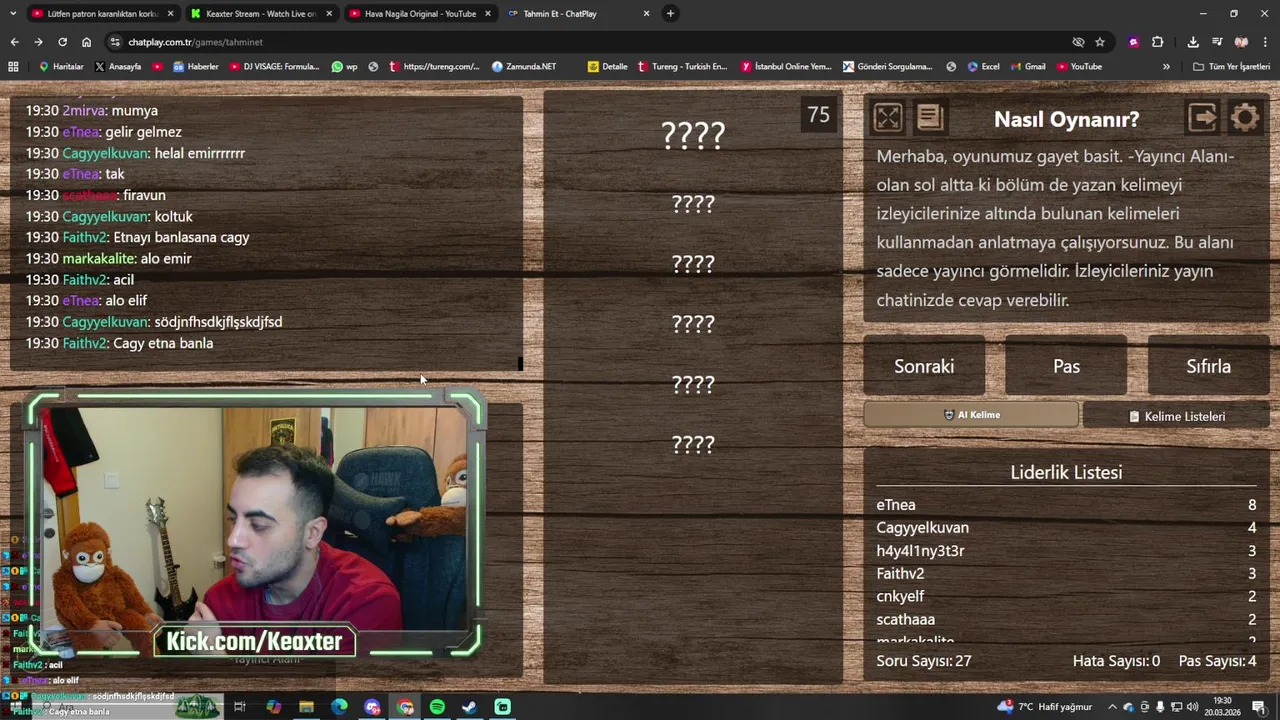Open the Gönderi Sorgulama bookmark
Viewport: 1280px width, 720px height.
(x=888, y=67)
